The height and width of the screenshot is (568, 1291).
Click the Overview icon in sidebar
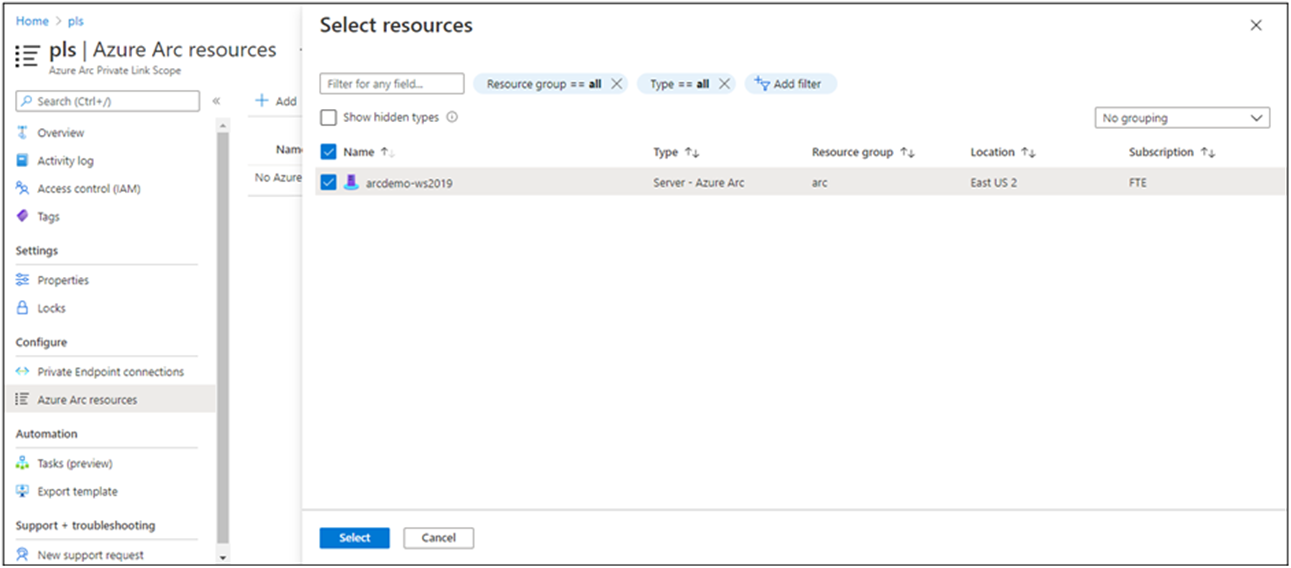(x=23, y=133)
